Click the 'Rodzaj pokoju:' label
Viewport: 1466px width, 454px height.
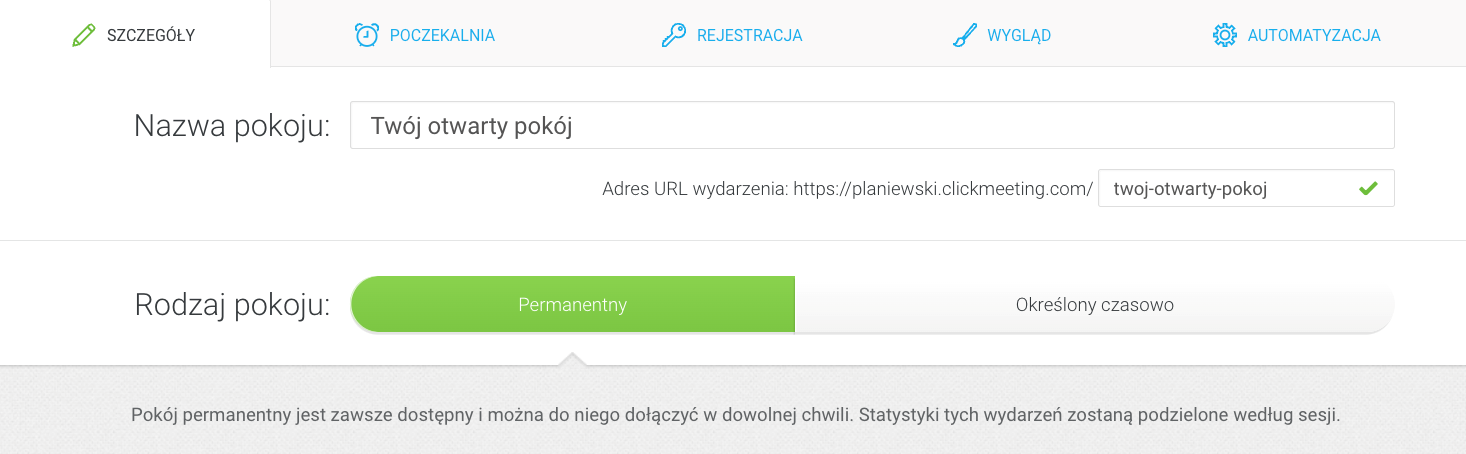(232, 305)
